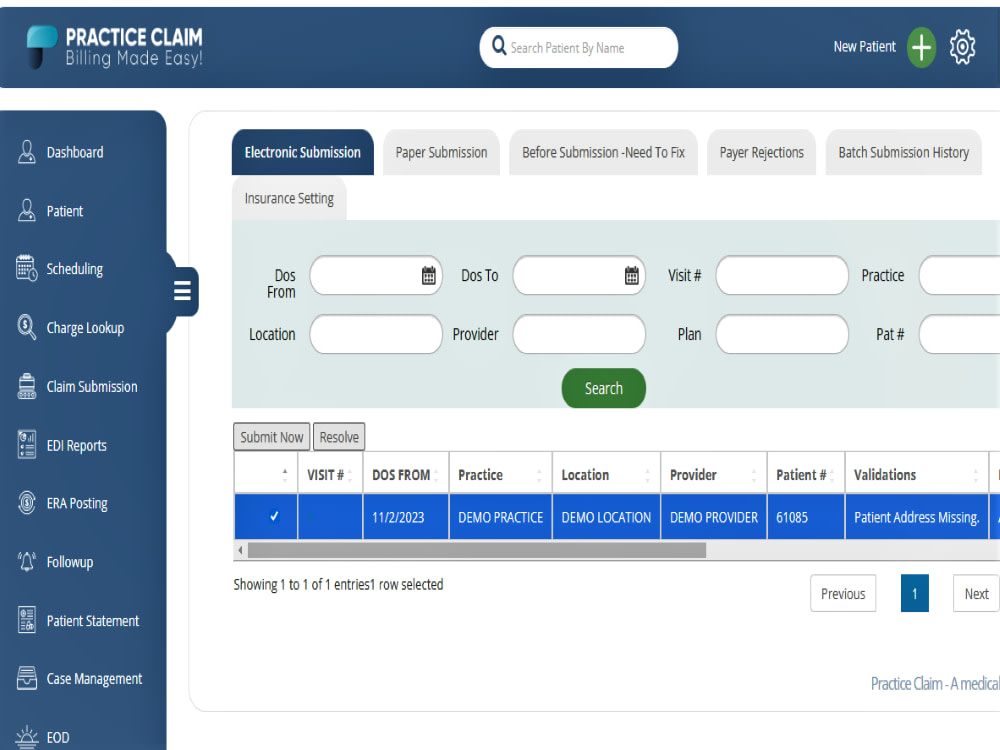The height and width of the screenshot is (750, 1000).
Task: Go to Previous page
Action: click(842, 593)
